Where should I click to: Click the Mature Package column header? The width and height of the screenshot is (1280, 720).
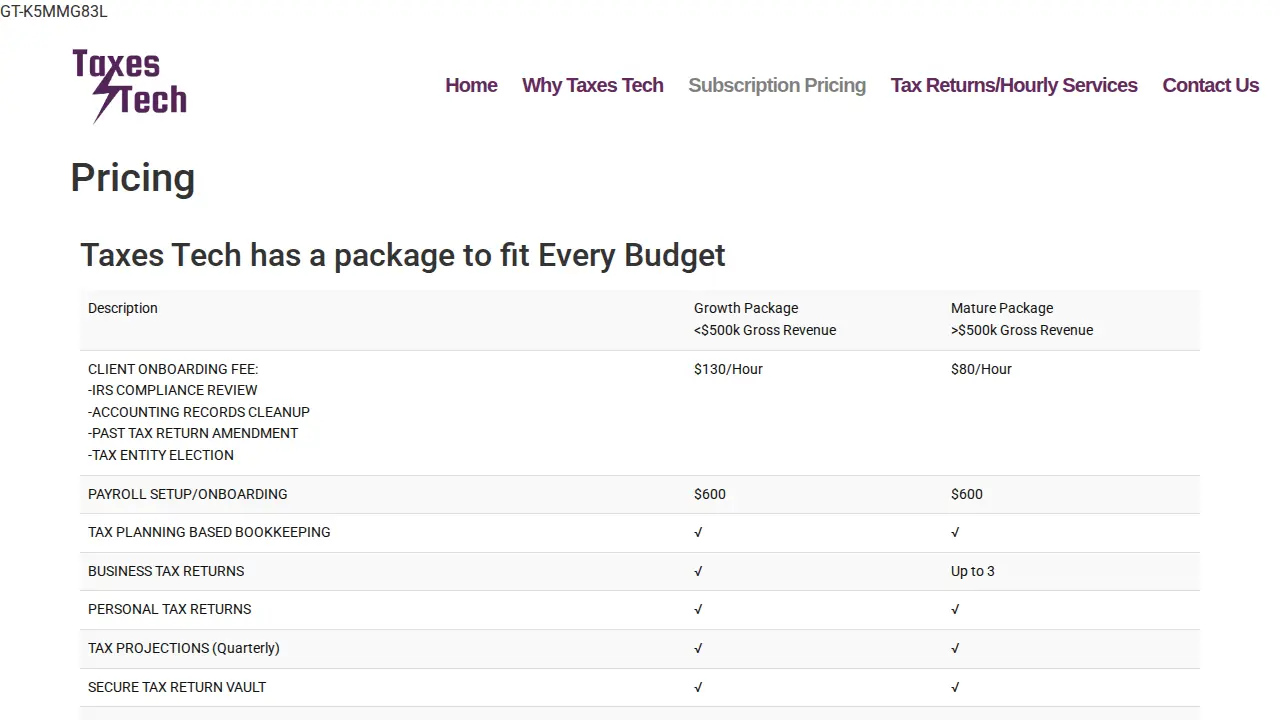(x=1002, y=308)
